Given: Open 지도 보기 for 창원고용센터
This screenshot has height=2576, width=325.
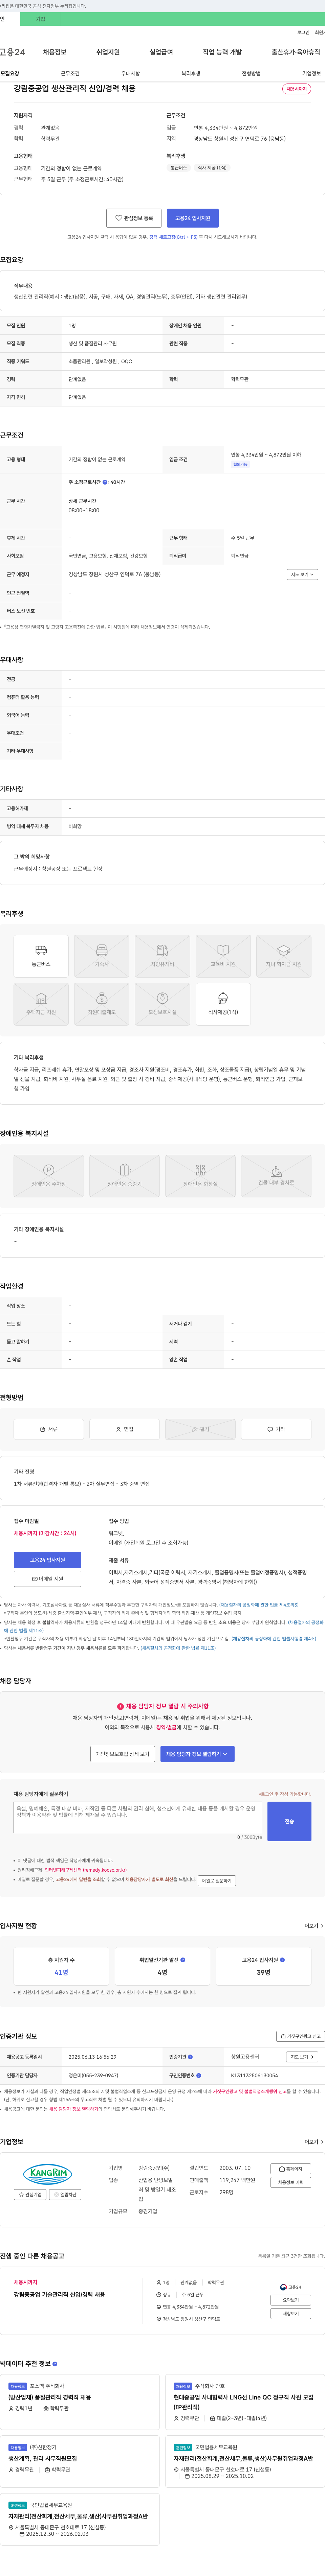Looking at the screenshot, I should pos(302,2057).
